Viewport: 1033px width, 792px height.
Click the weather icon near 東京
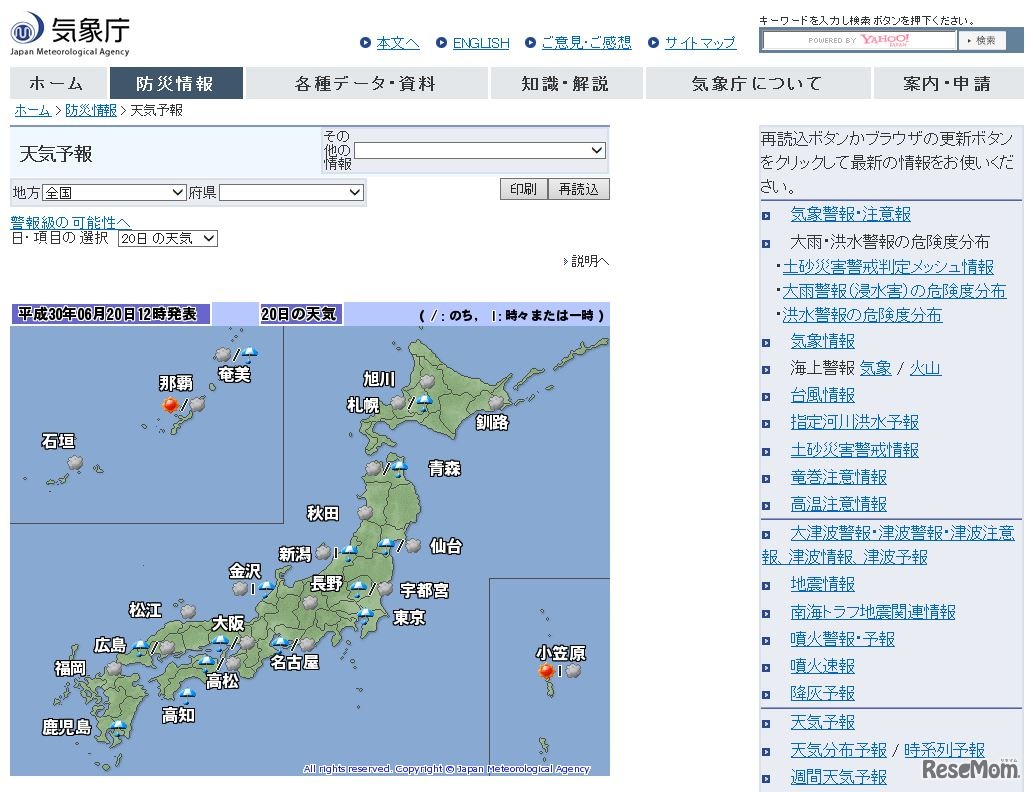click(366, 614)
